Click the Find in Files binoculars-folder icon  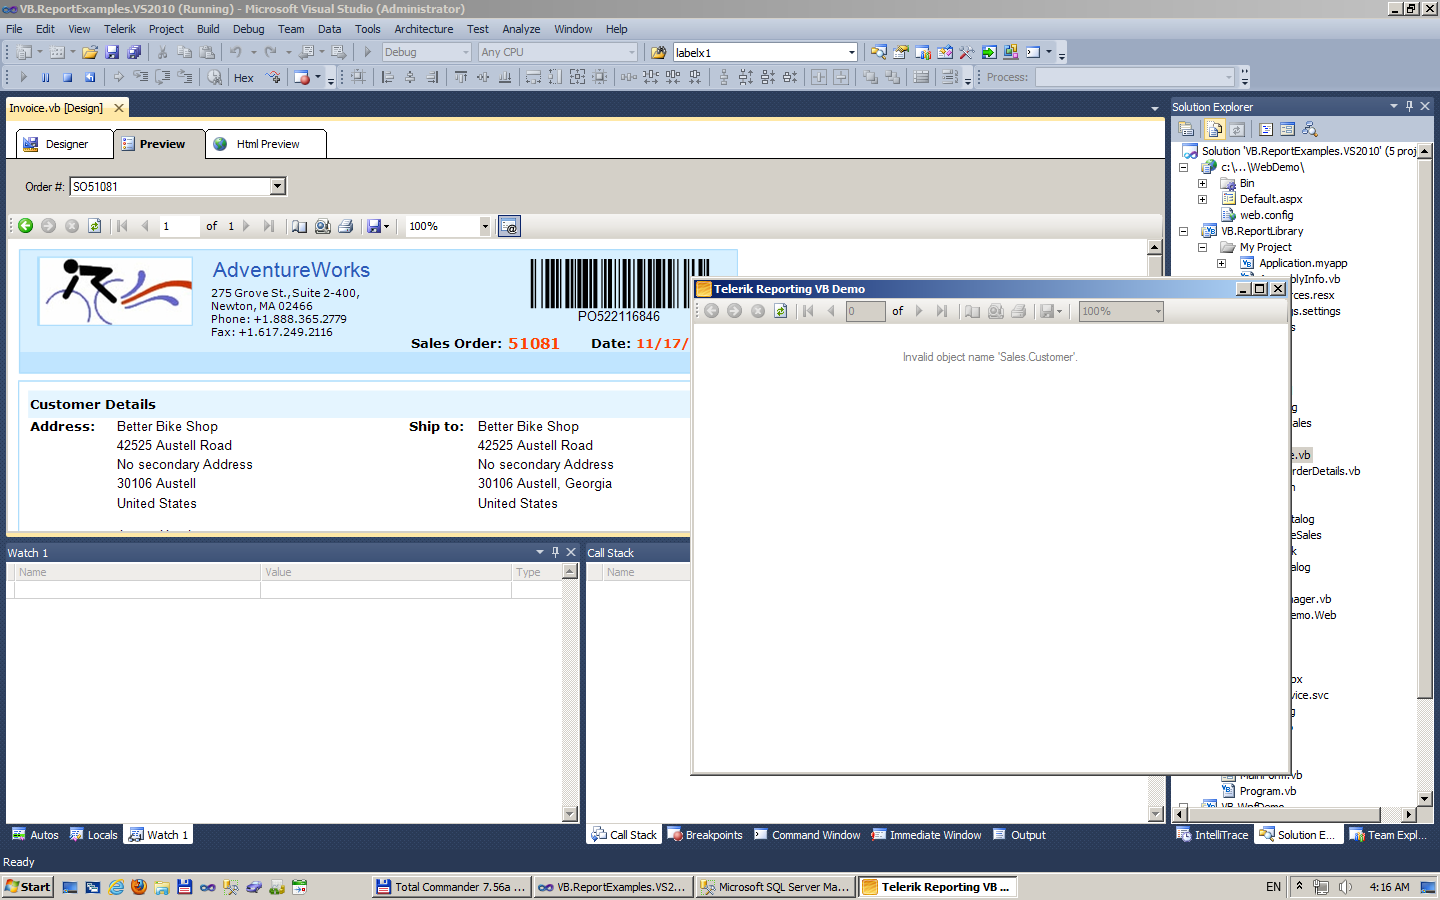659,52
